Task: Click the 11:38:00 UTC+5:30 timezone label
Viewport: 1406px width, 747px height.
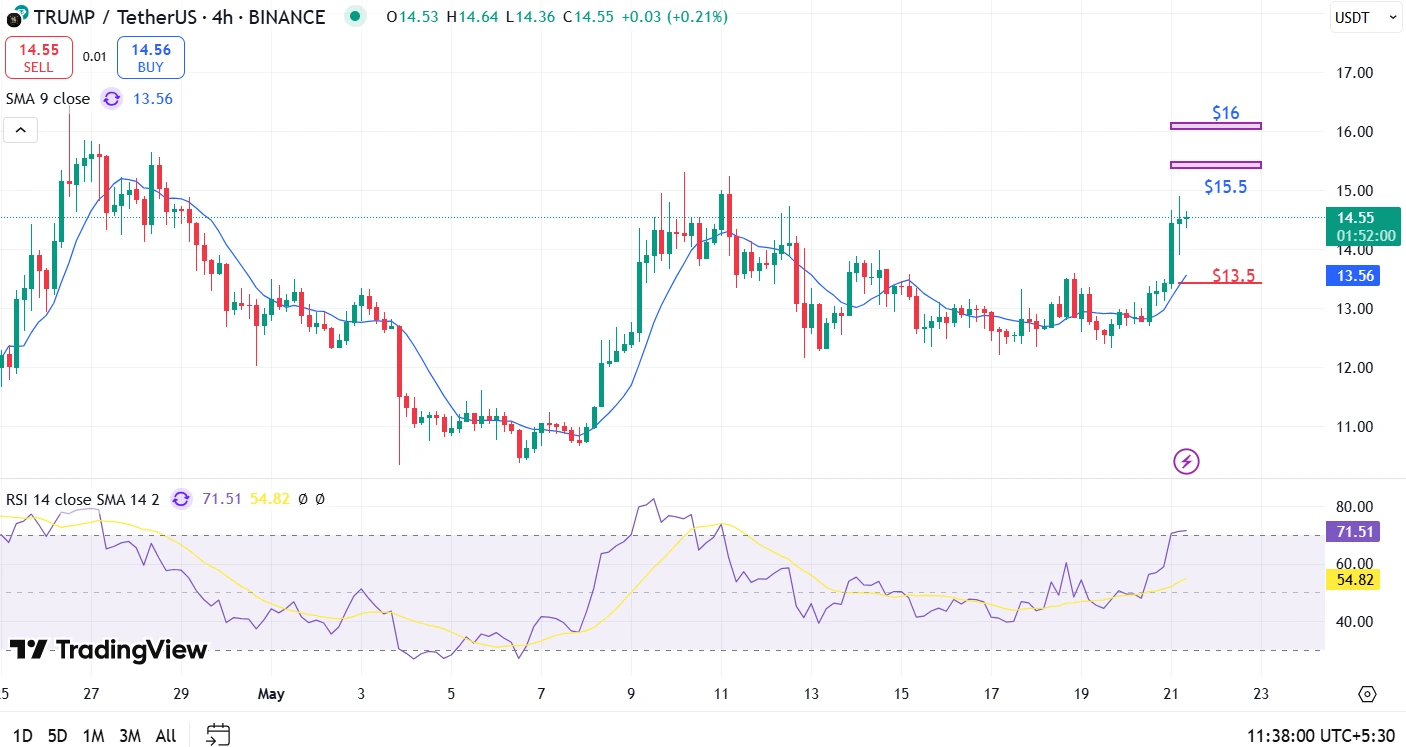Action: (1321, 736)
